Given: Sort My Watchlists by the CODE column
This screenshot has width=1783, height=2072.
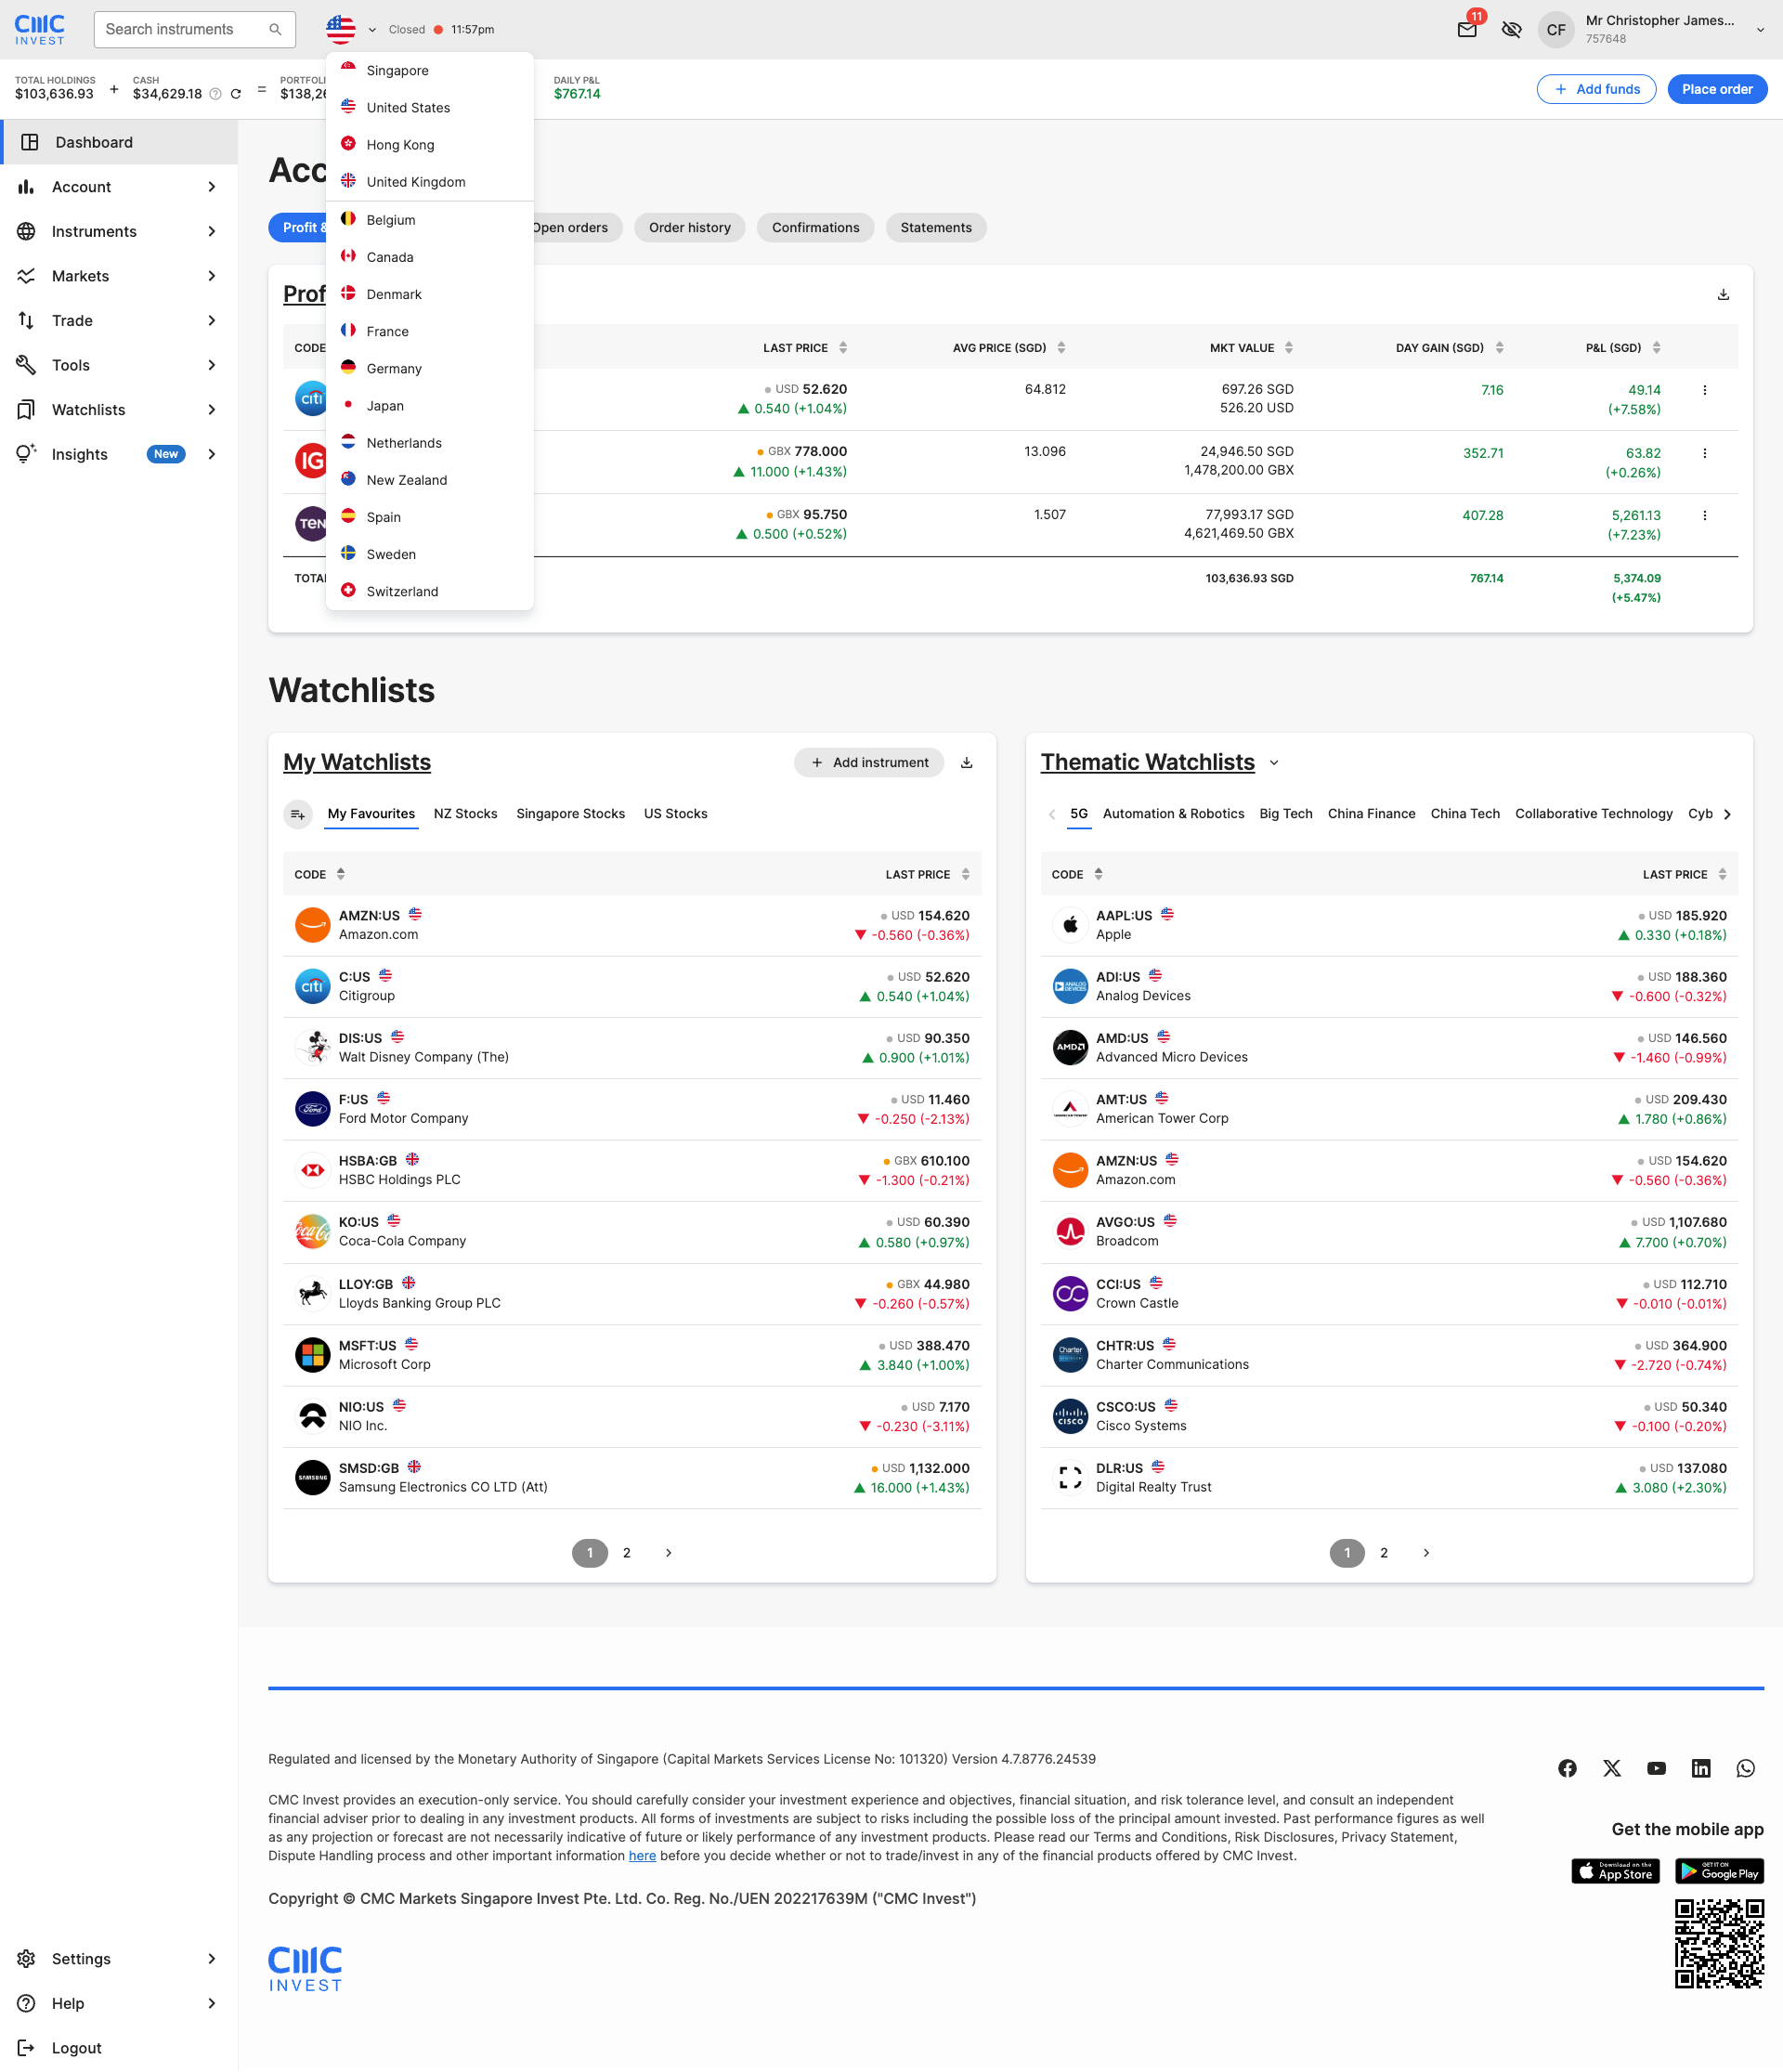Looking at the screenshot, I should click(x=320, y=874).
